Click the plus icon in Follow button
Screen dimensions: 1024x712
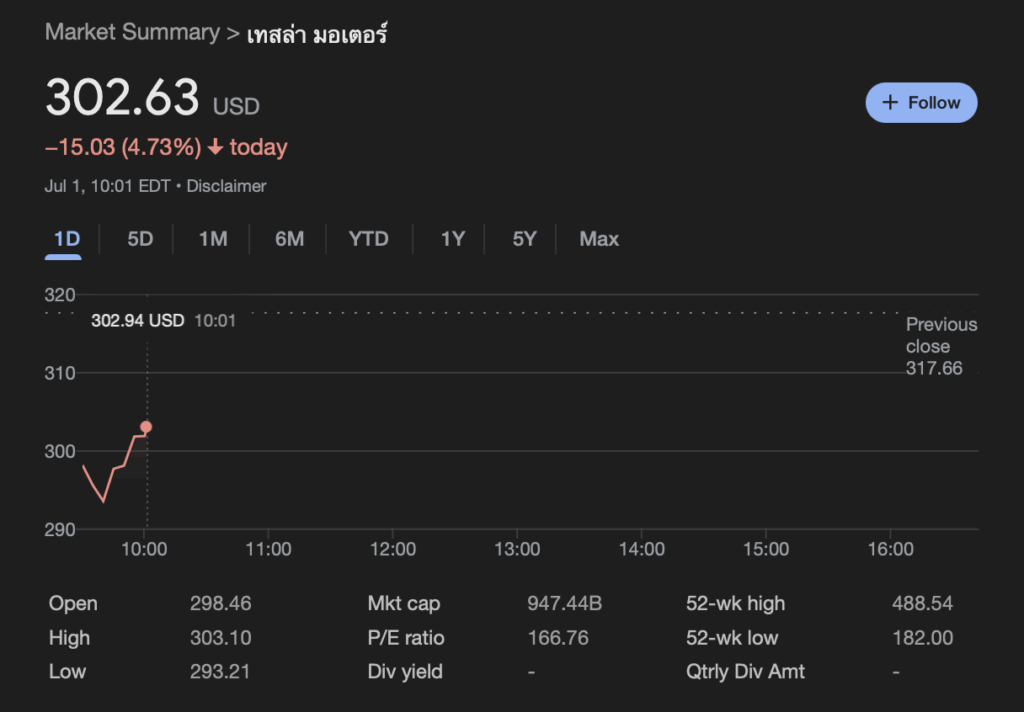click(890, 103)
